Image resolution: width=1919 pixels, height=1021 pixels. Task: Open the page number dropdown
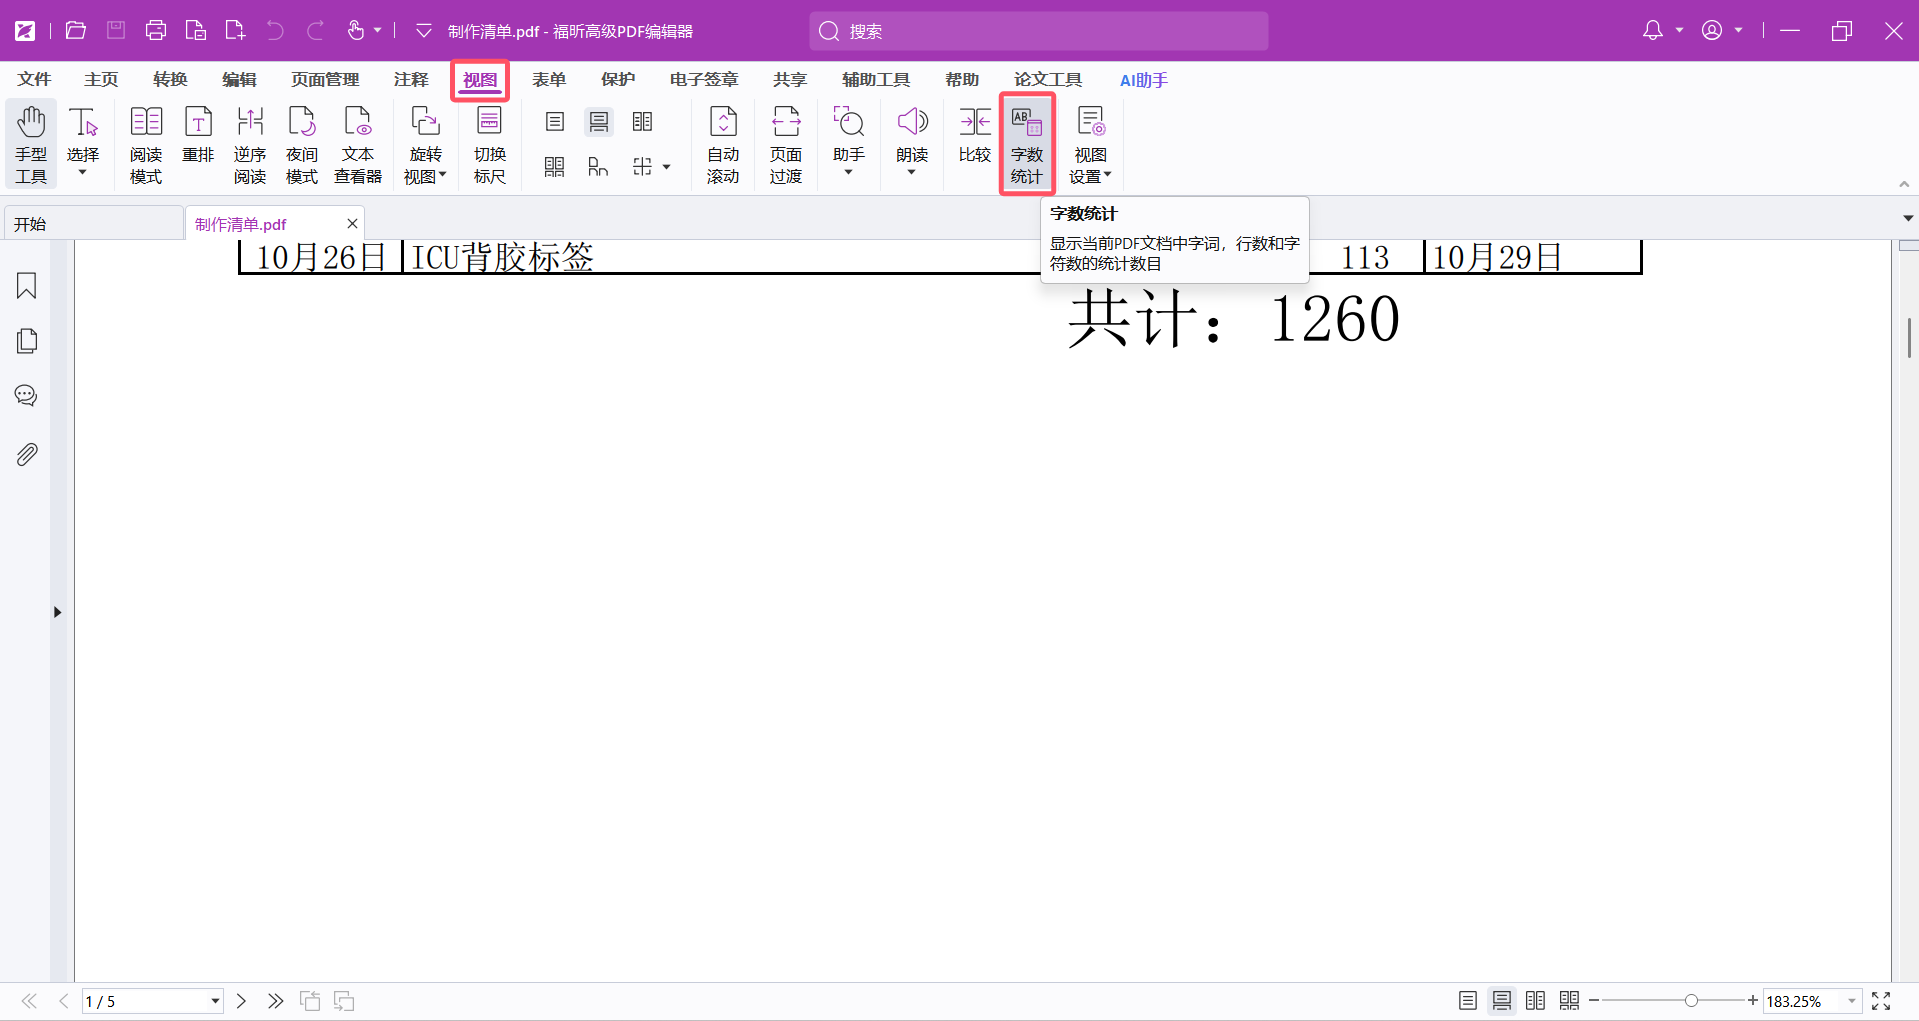tap(215, 1001)
